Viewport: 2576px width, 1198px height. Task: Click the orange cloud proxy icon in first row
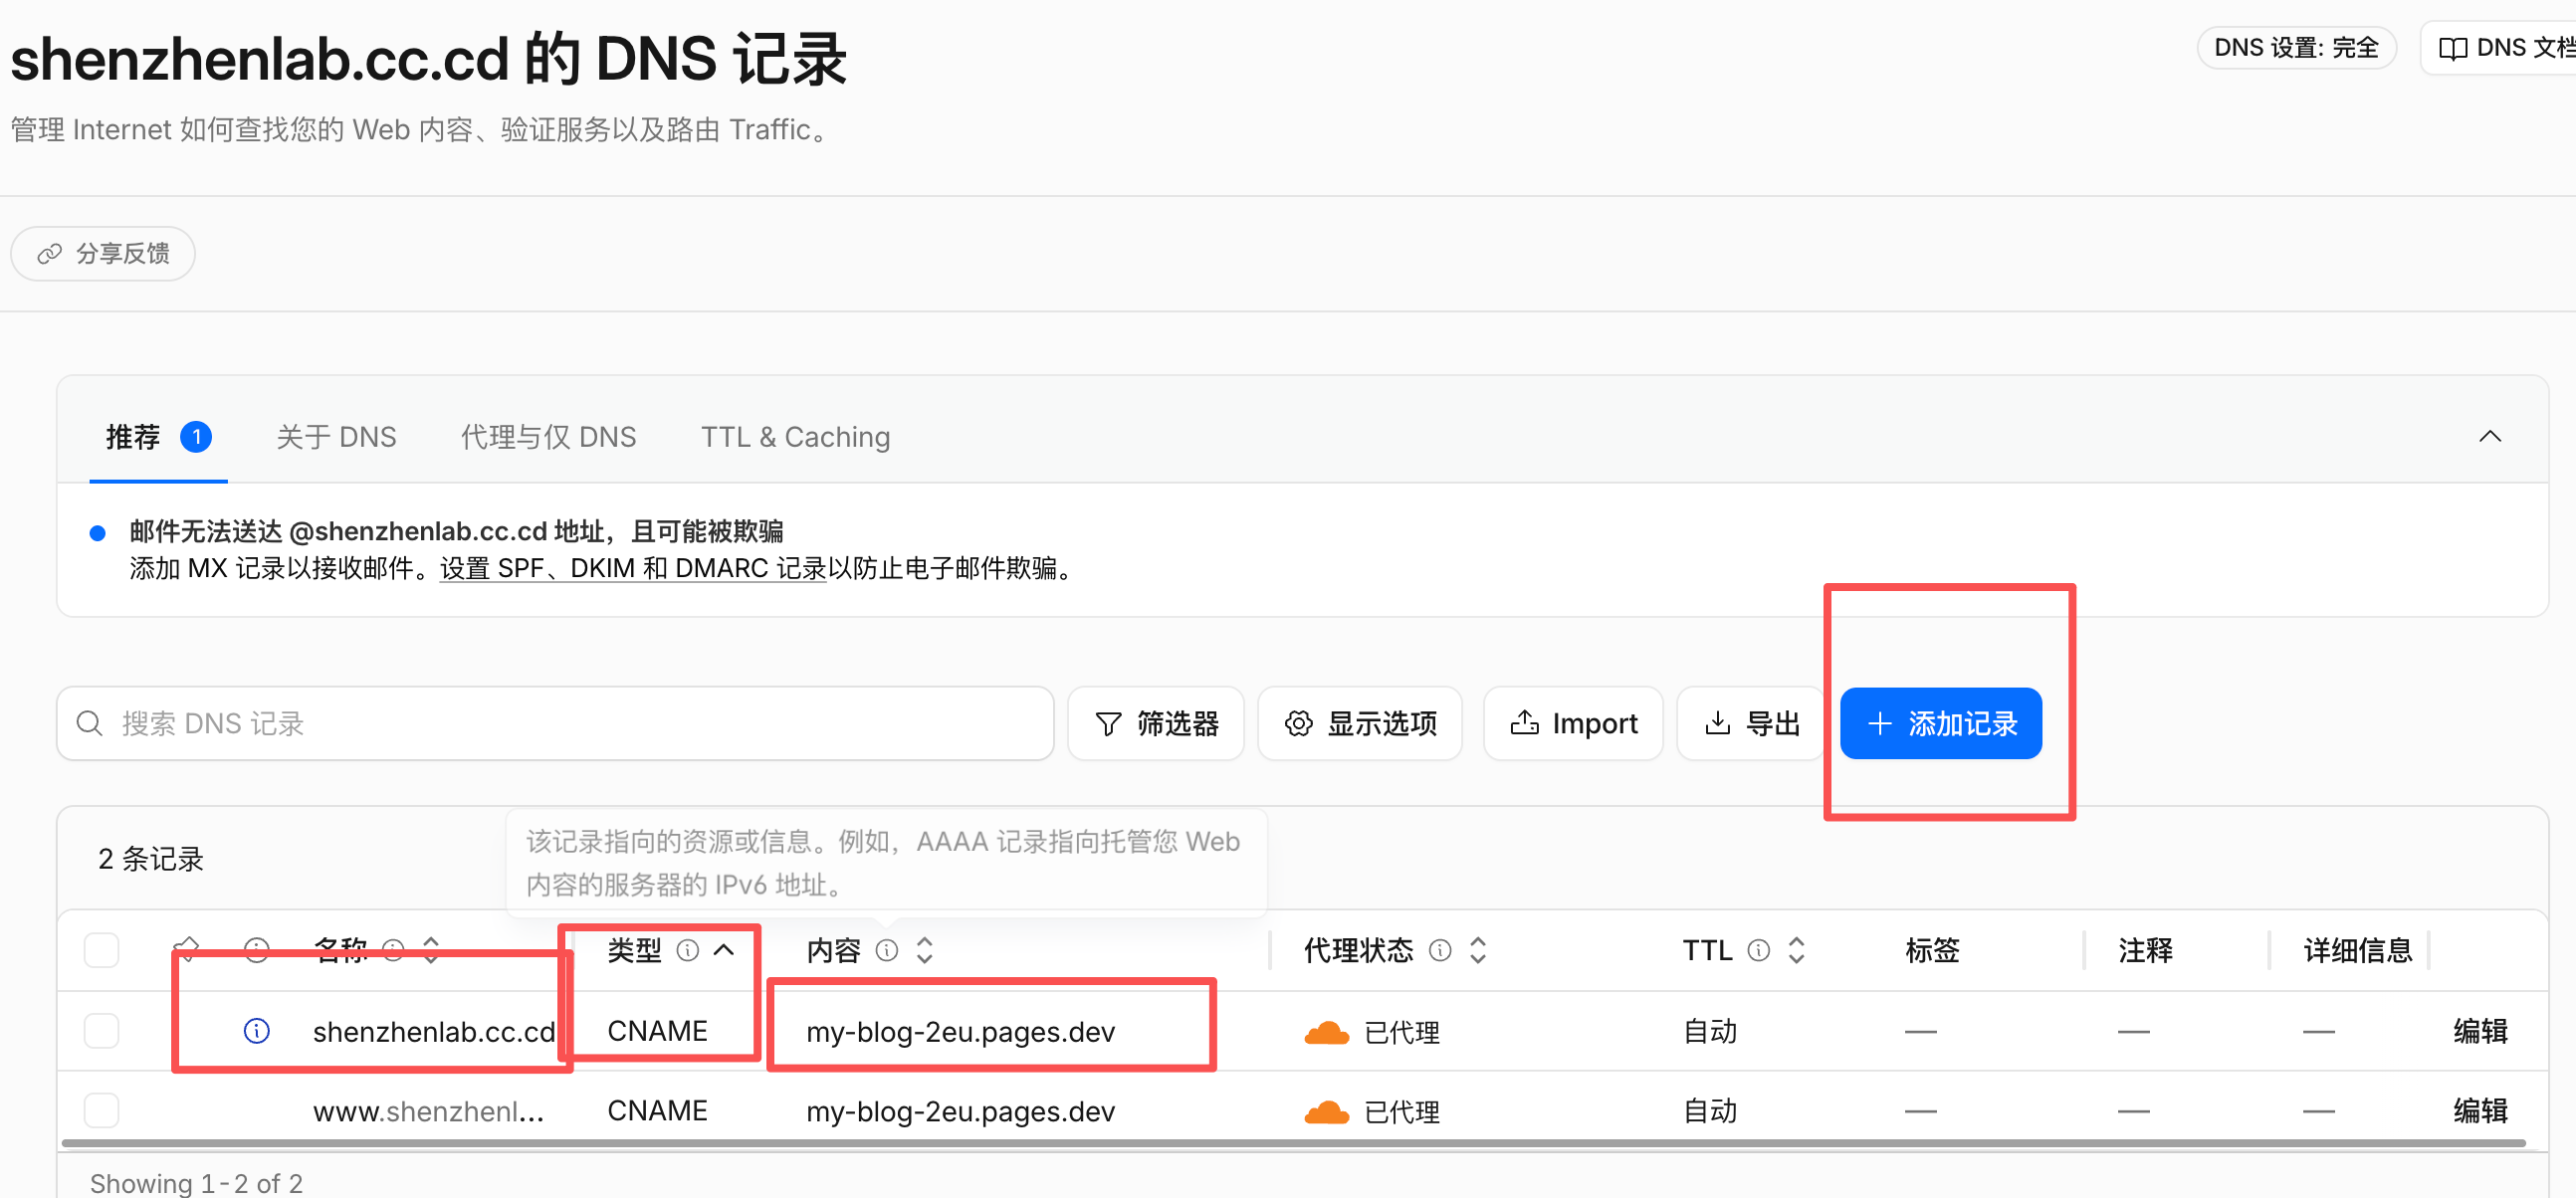(x=1327, y=1032)
